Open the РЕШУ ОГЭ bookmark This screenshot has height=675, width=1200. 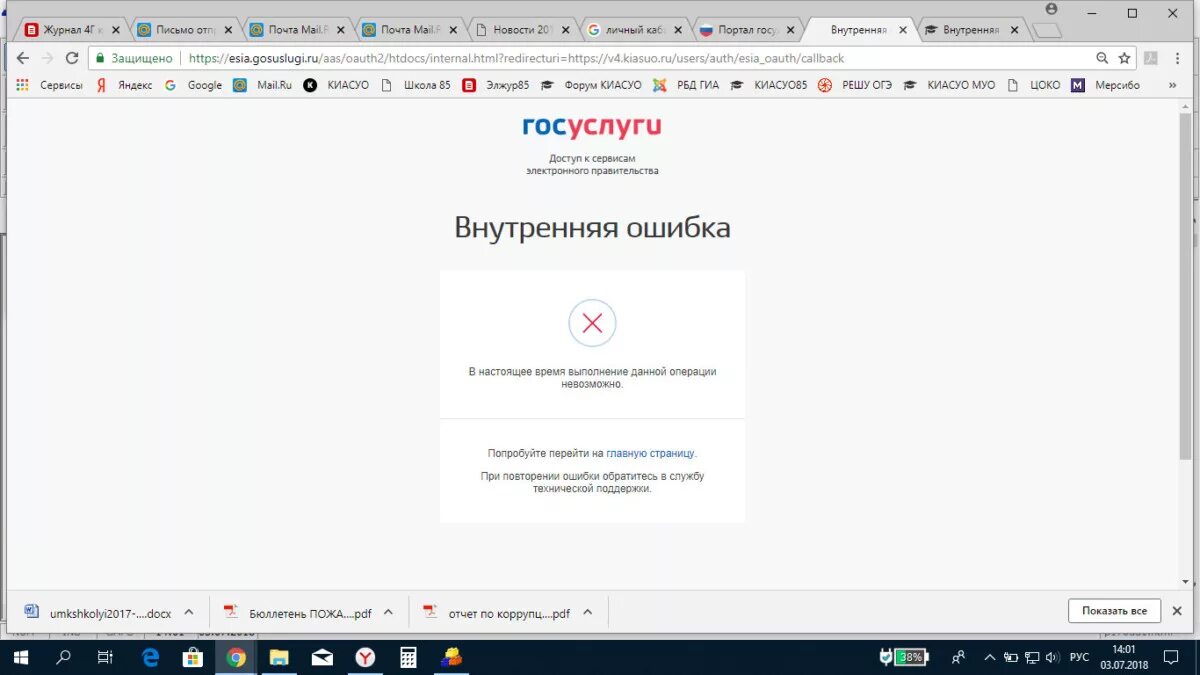(855, 85)
